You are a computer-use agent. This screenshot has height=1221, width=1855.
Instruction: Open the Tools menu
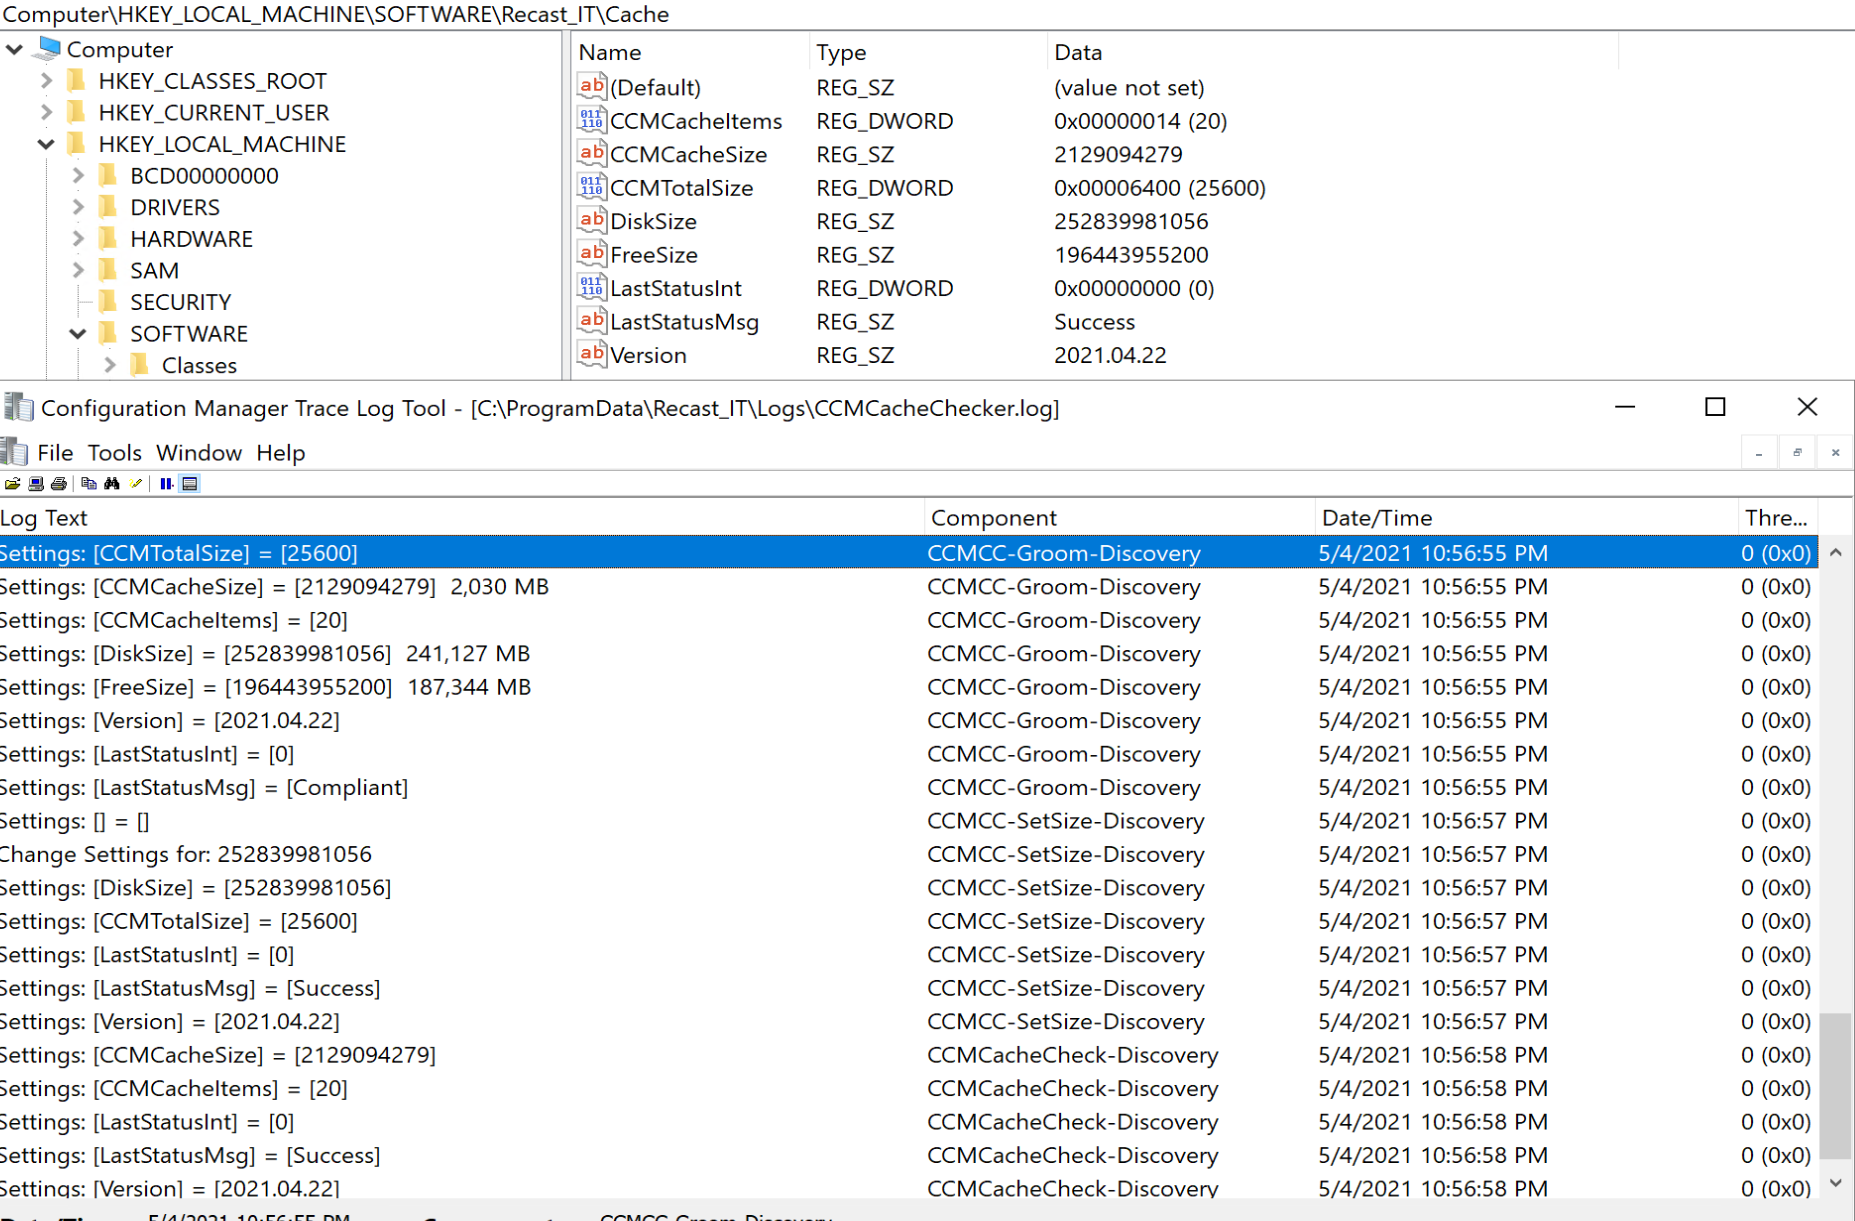click(x=114, y=453)
